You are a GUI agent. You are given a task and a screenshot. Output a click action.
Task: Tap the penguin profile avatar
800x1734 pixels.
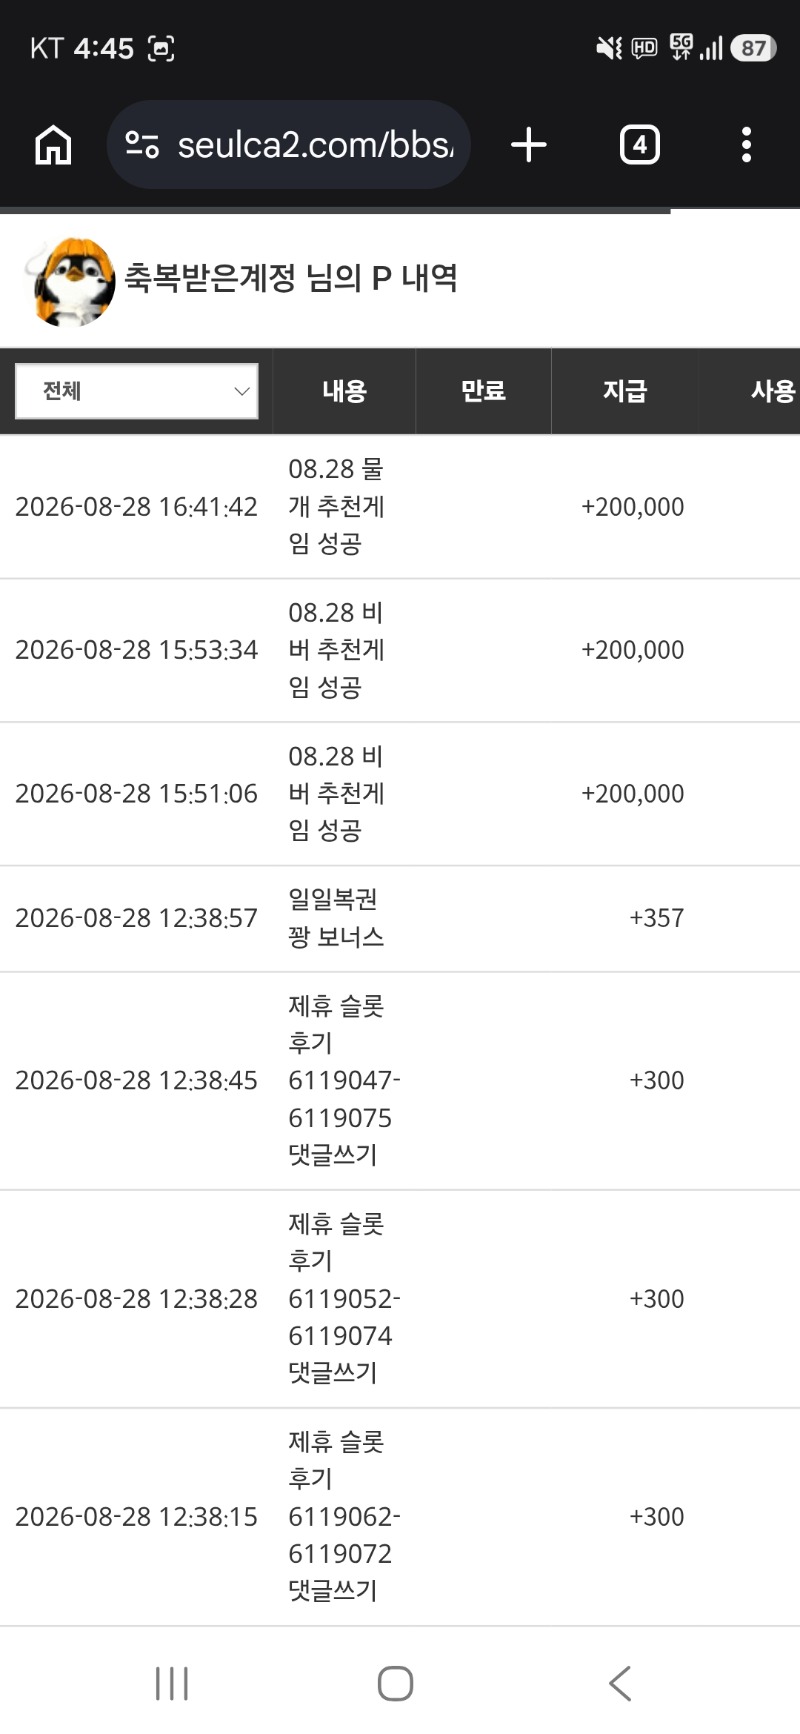pyautogui.click(x=69, y=282)
